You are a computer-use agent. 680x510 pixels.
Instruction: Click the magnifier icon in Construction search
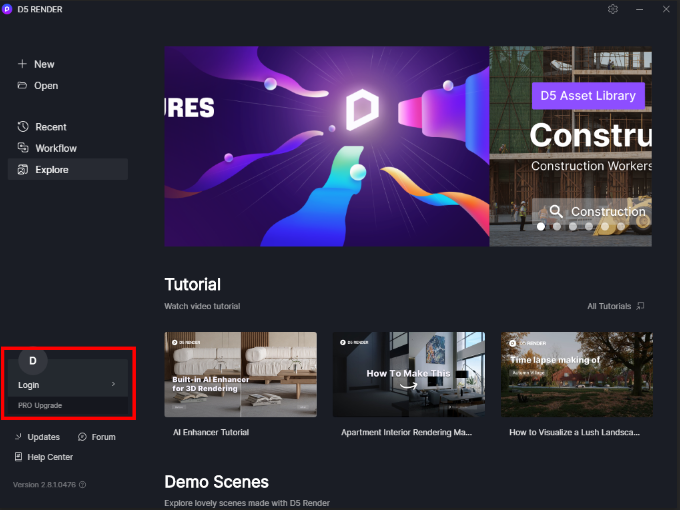point(556,211)
